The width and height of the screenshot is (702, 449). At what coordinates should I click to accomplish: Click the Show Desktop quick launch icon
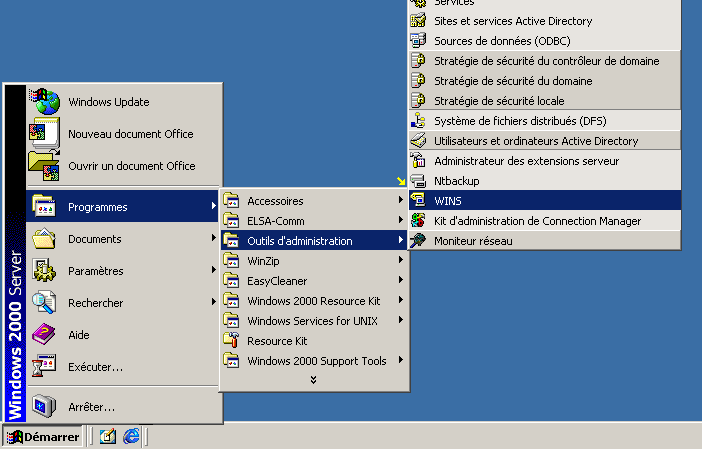107,436
